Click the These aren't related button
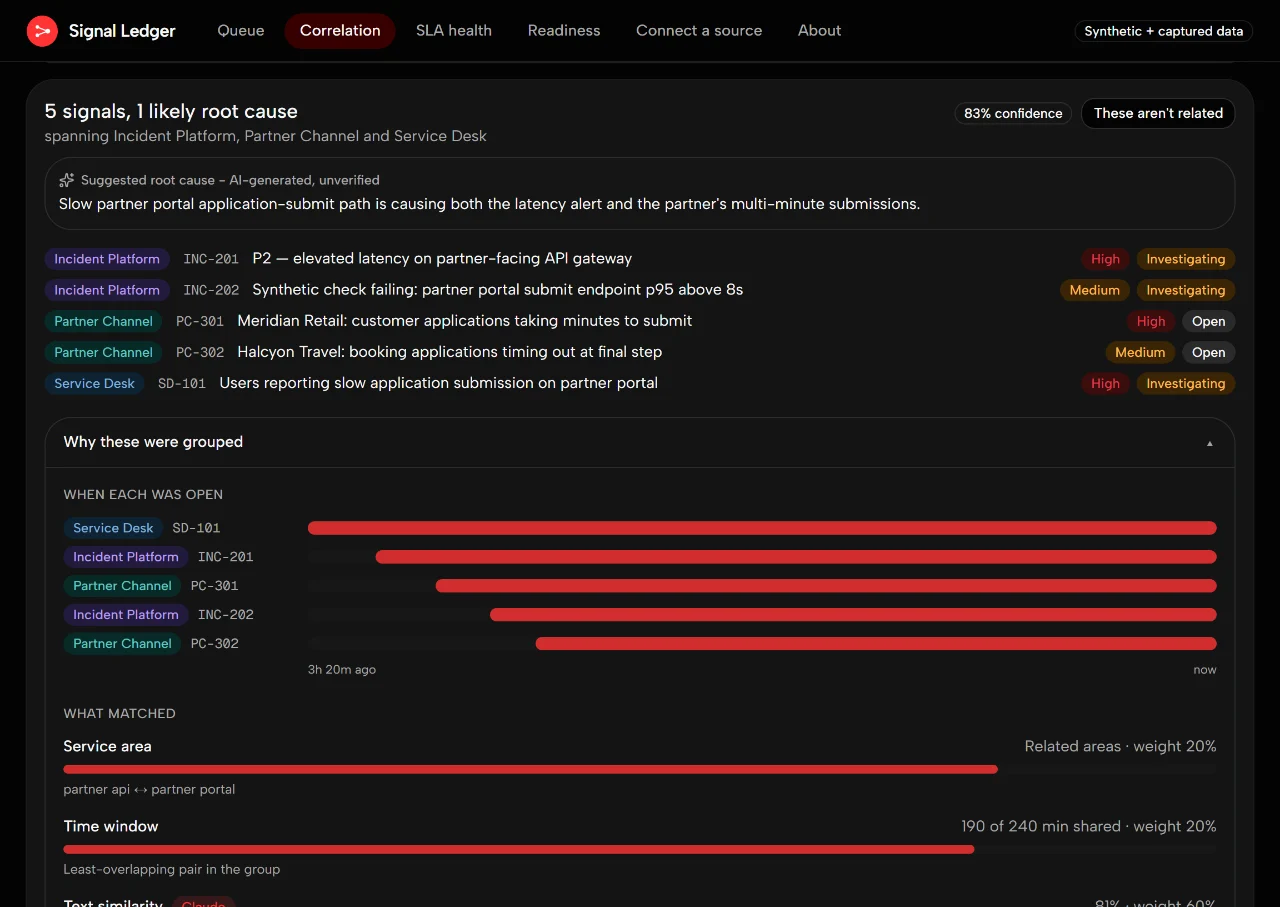The image size is (1280, 907). tap(1158, 113)
